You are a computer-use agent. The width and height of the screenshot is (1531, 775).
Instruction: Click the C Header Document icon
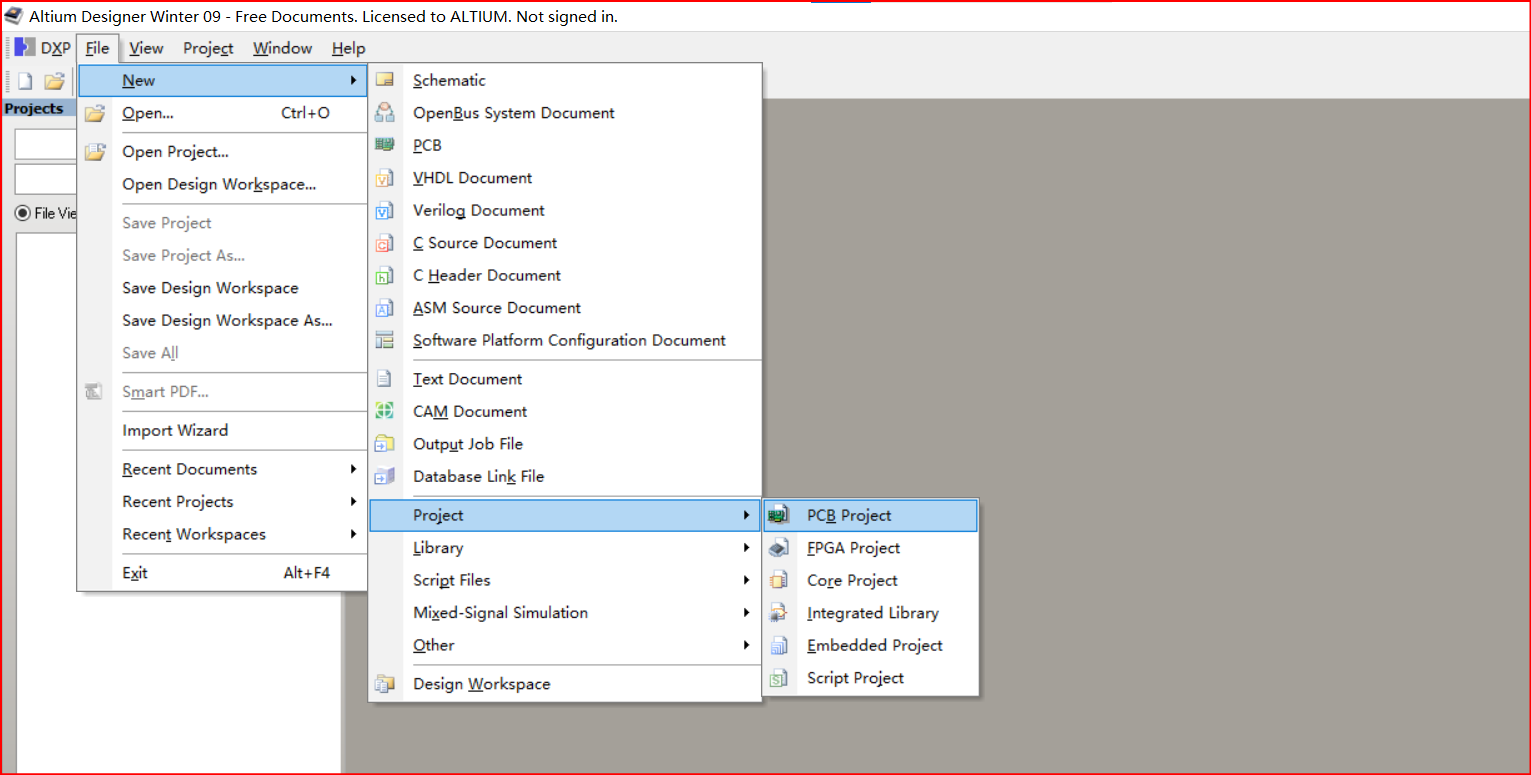click(385, 275)
